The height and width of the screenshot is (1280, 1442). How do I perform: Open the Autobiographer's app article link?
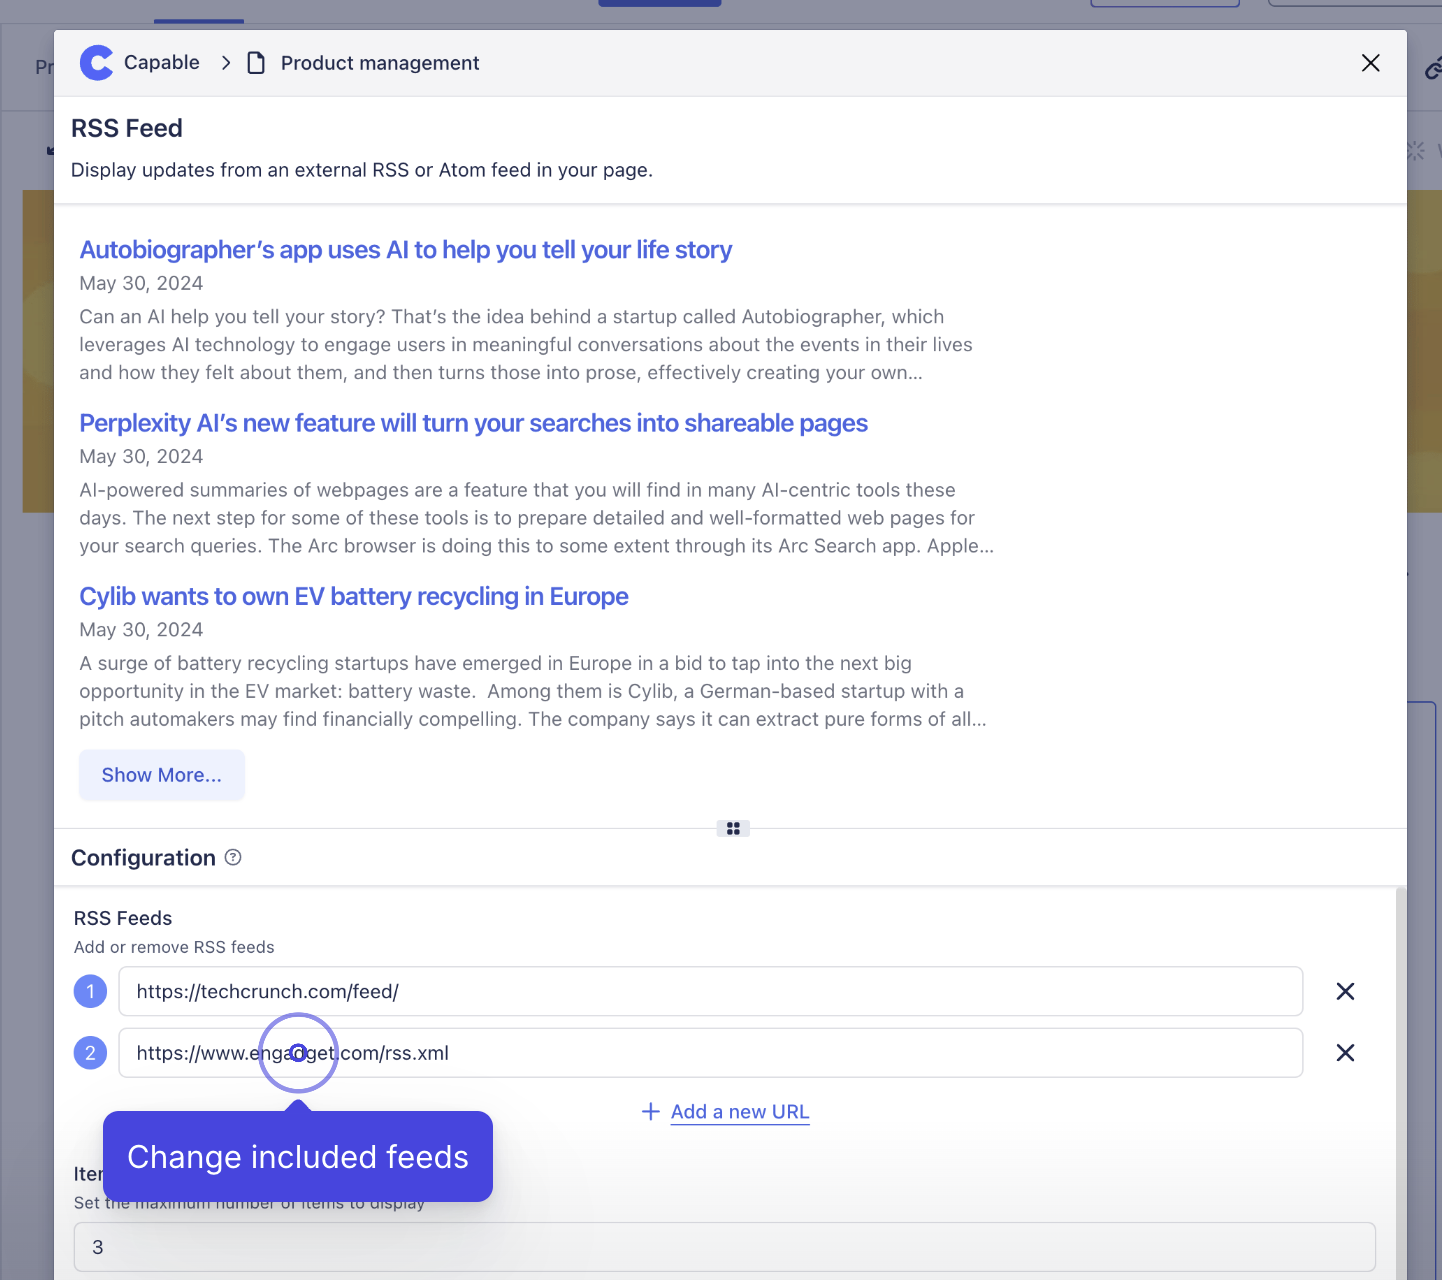click(x=405, y=250)
